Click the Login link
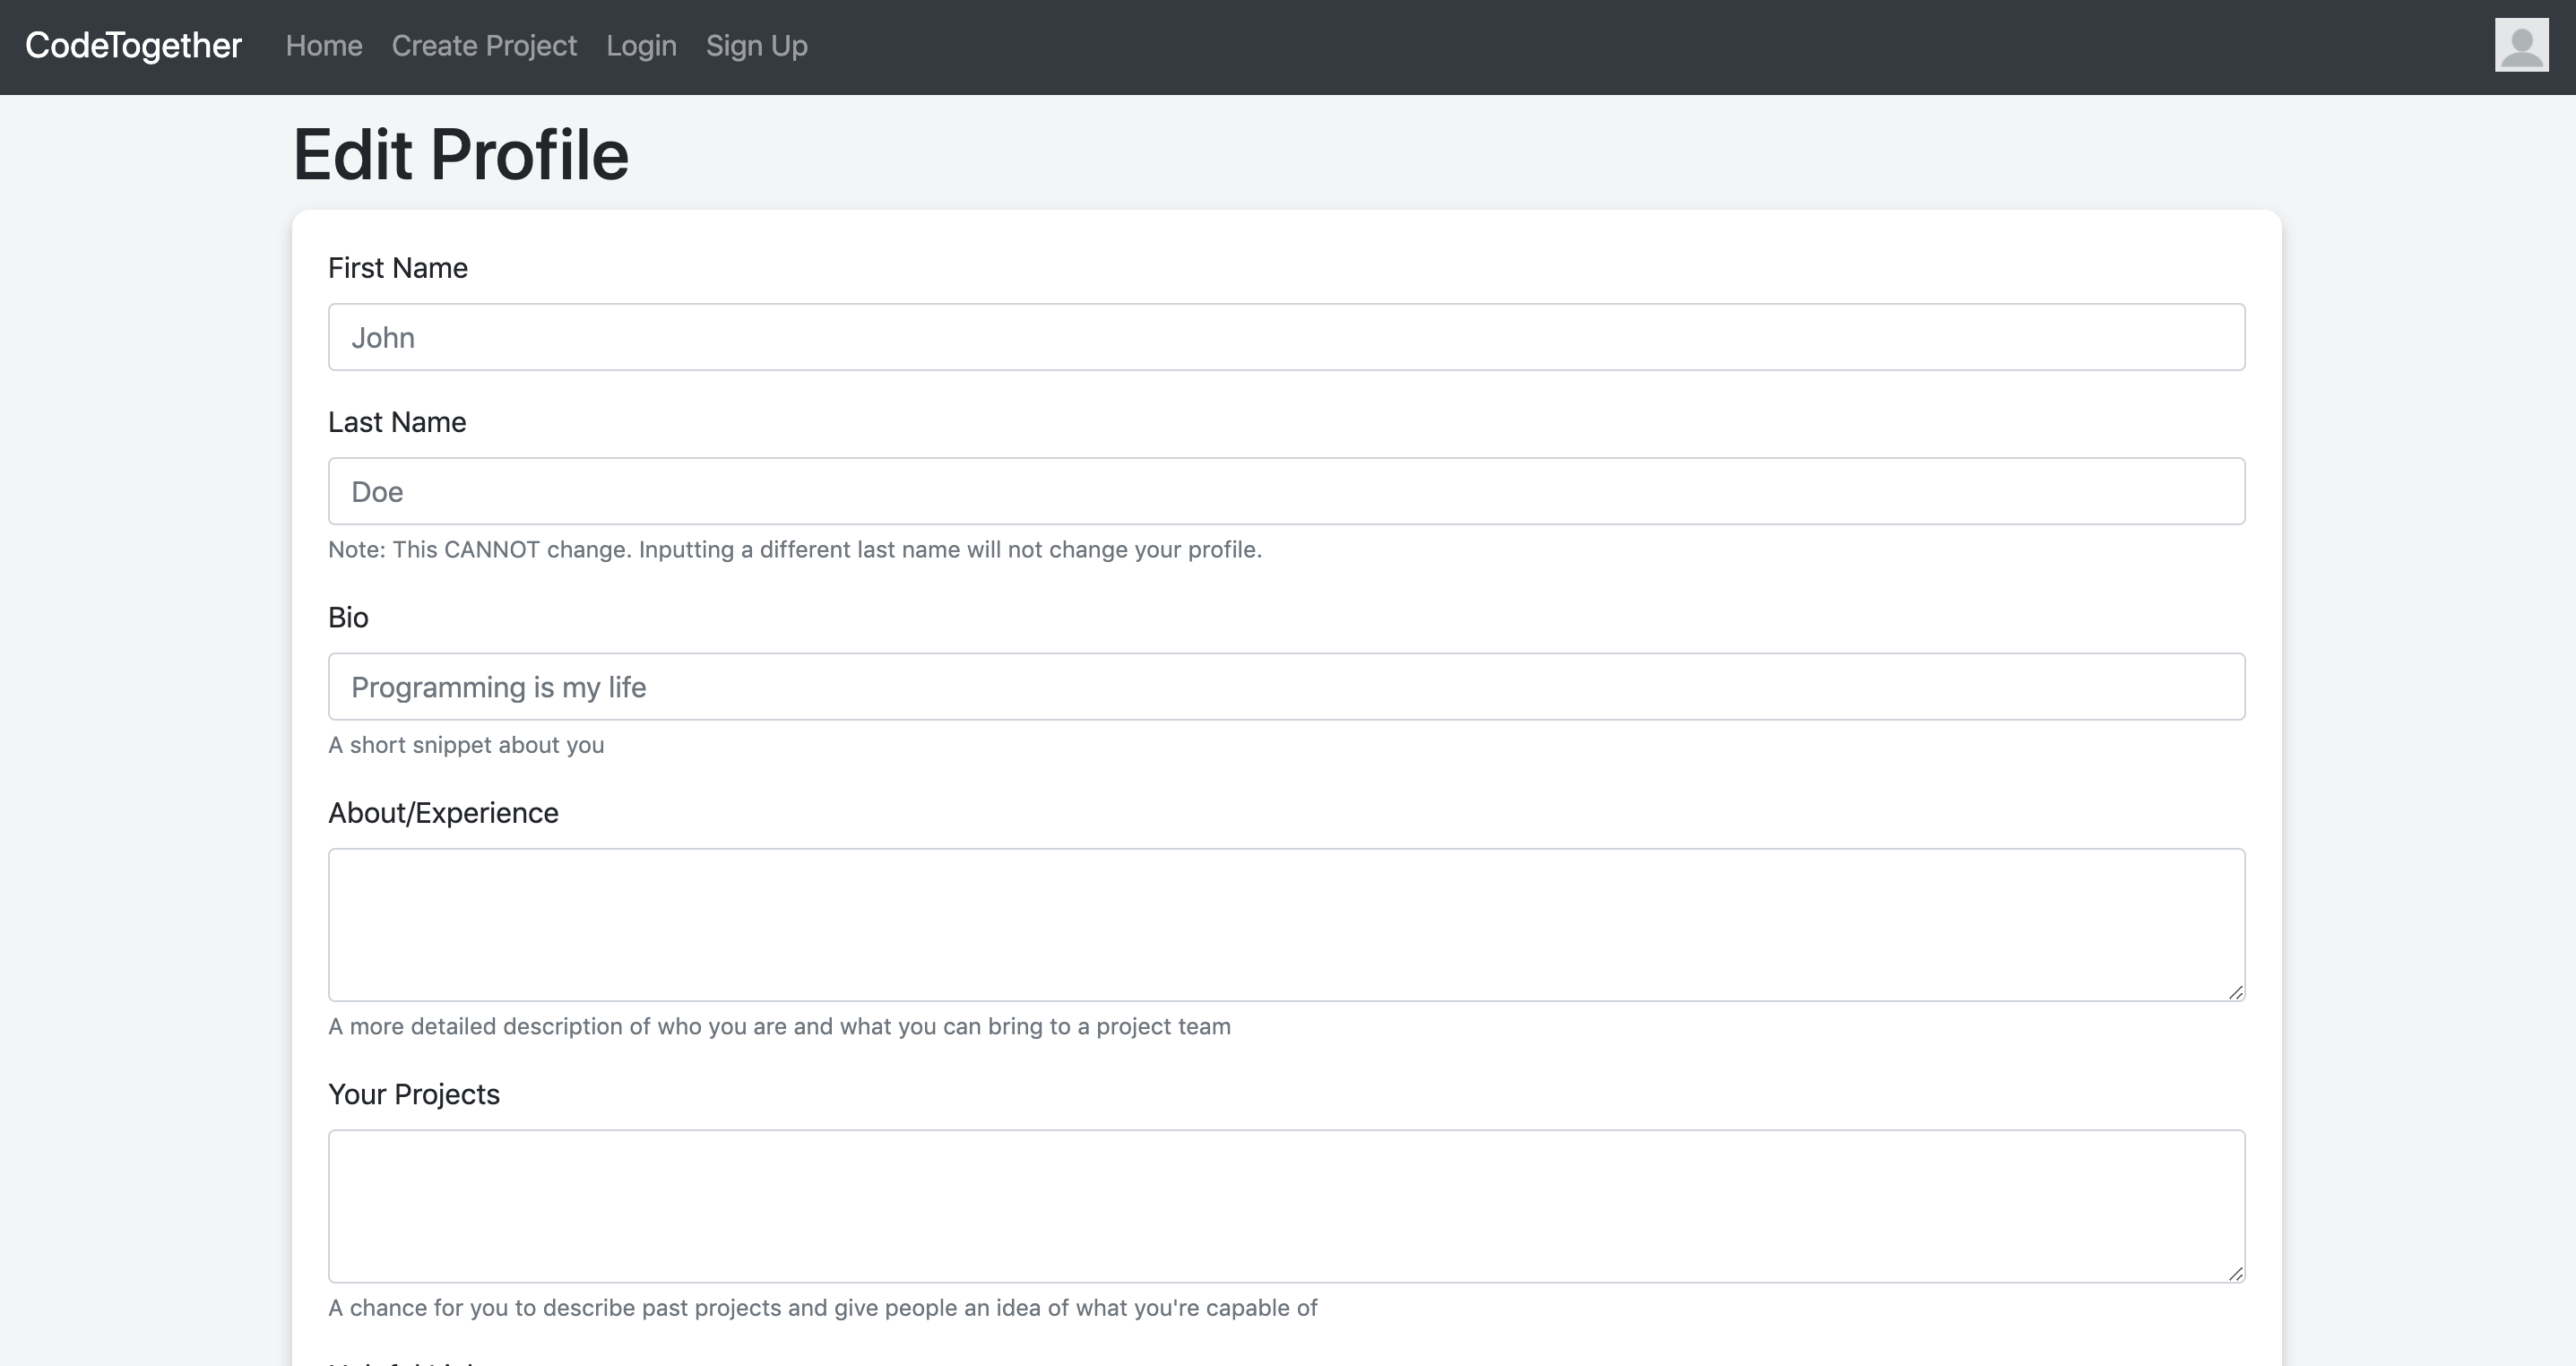Image resolution: width=2576 pixels, height=1366 pixels. point(641,46)
